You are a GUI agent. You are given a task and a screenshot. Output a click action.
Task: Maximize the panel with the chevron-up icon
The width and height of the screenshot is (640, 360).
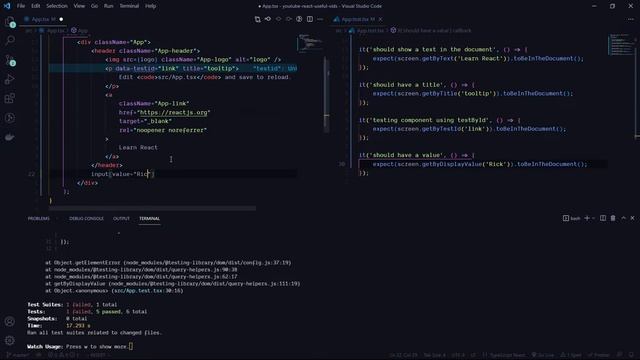pyautogui.click(x=623, y=218)
